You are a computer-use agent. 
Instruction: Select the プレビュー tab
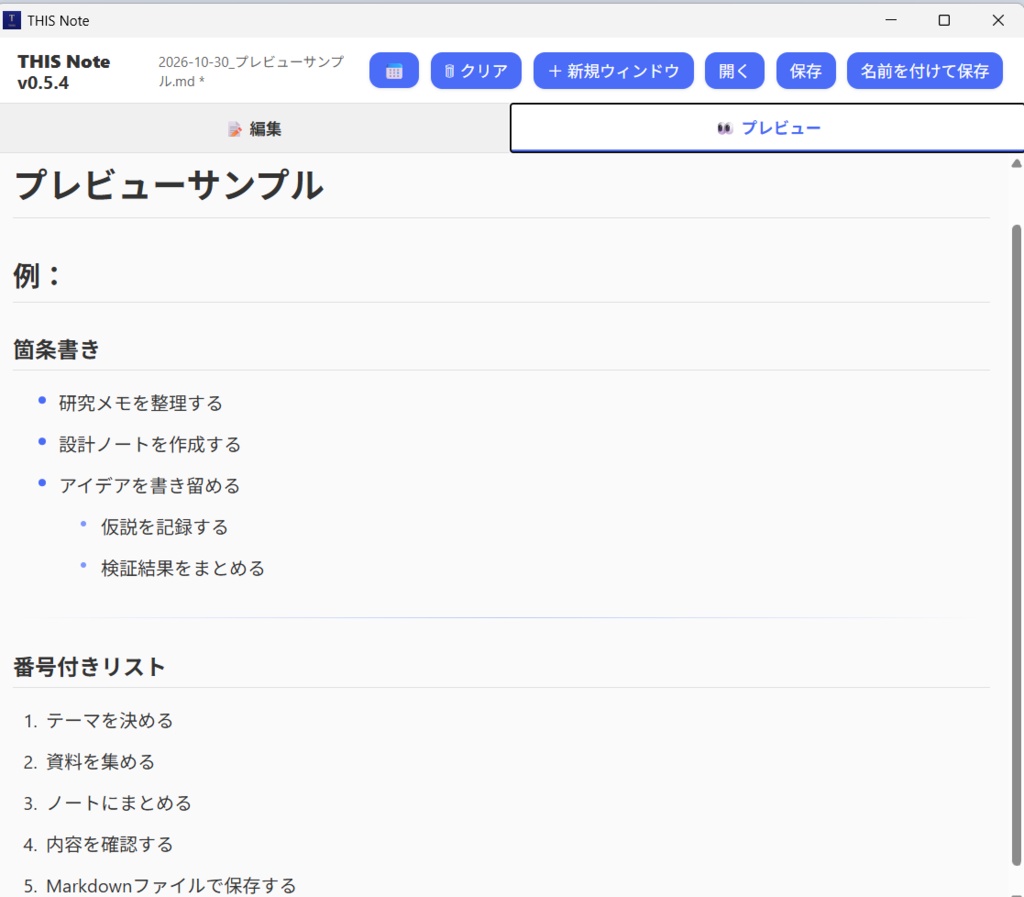pos(767,128)
